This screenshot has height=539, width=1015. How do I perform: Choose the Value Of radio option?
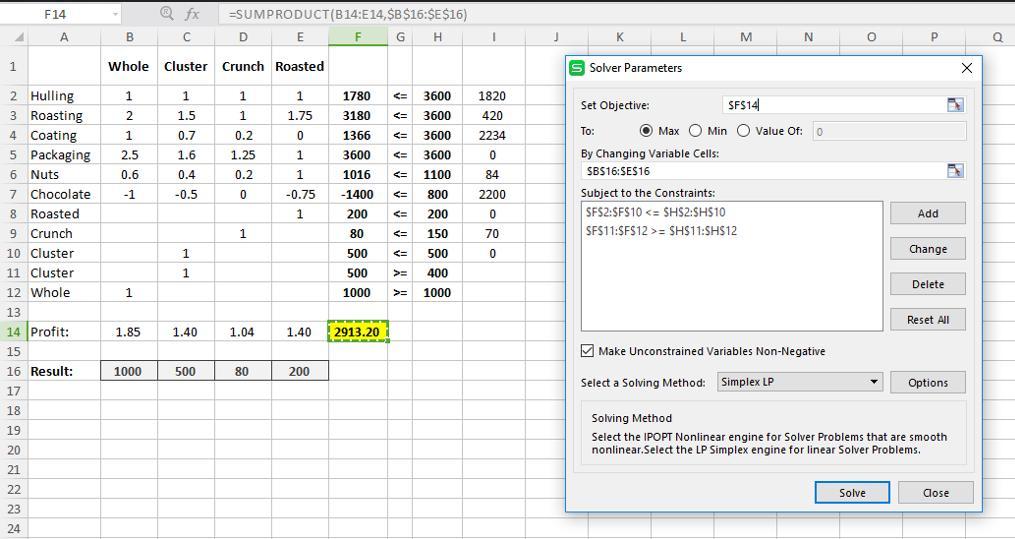(x=743, y=131)
